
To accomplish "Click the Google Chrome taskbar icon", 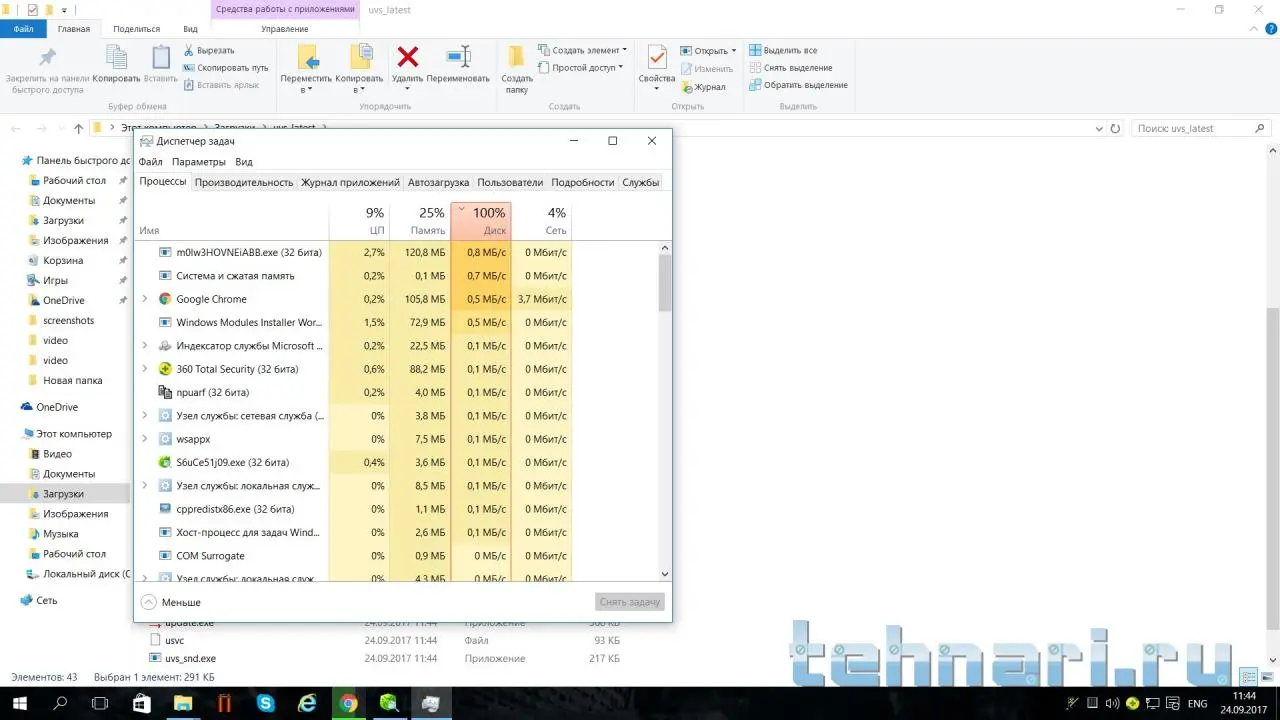I will coord(348,703).
